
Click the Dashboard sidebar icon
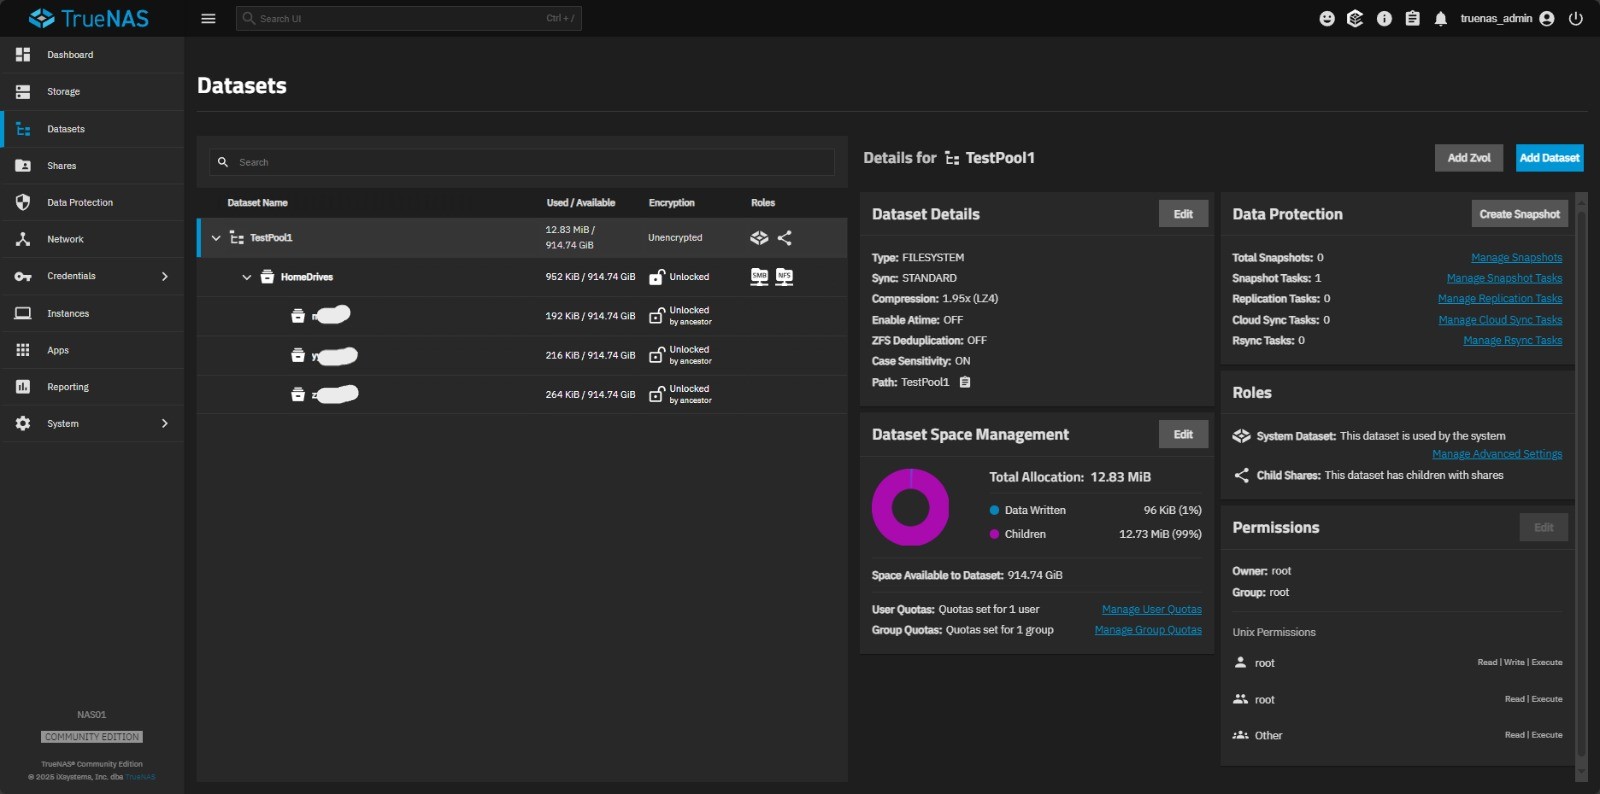coord(23,54)
